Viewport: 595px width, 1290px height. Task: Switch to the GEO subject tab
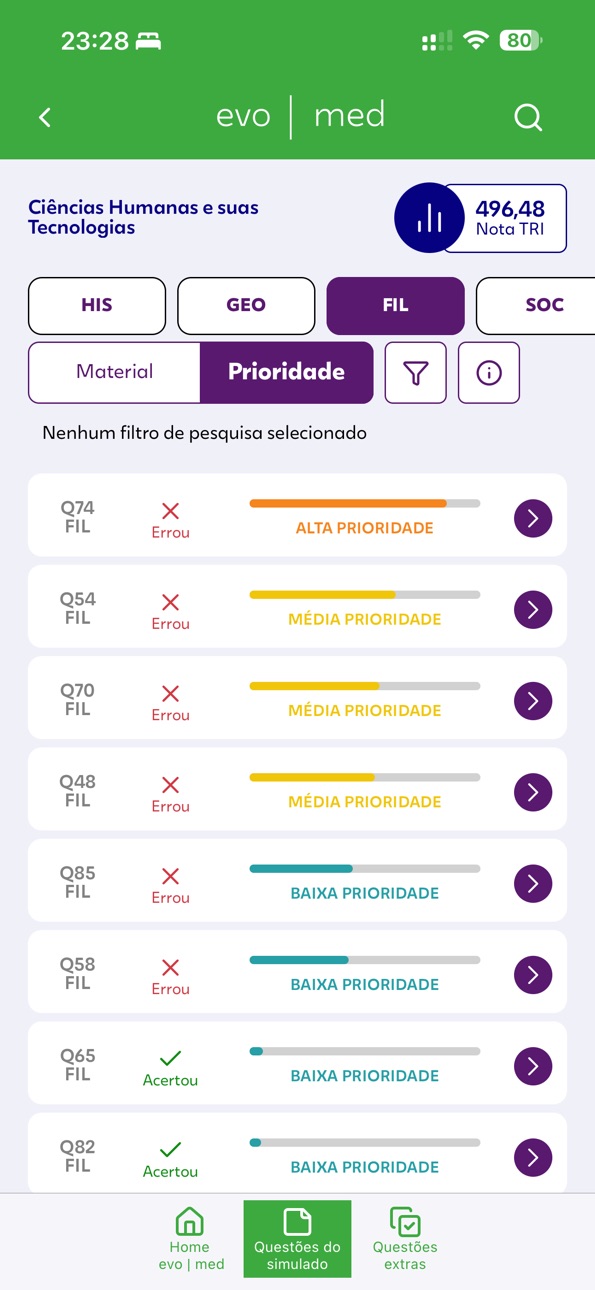click(246, 305)
